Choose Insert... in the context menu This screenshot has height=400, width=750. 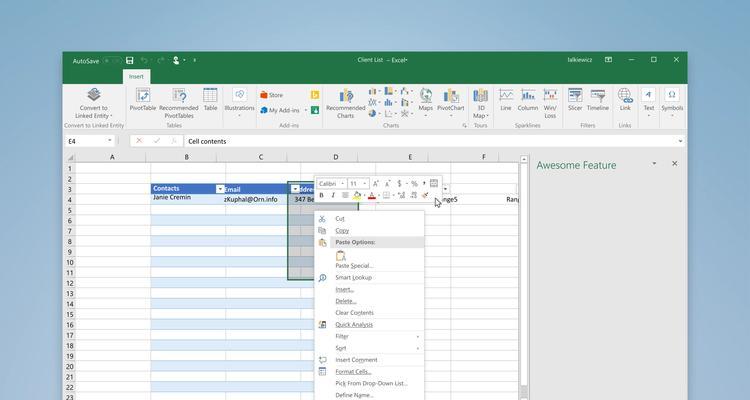[369, 289]
